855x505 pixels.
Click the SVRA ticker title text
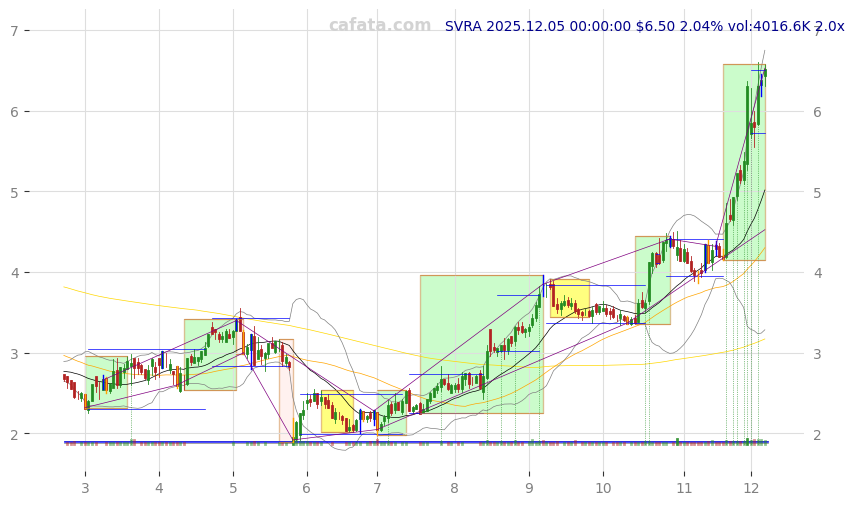coord(644,26)
